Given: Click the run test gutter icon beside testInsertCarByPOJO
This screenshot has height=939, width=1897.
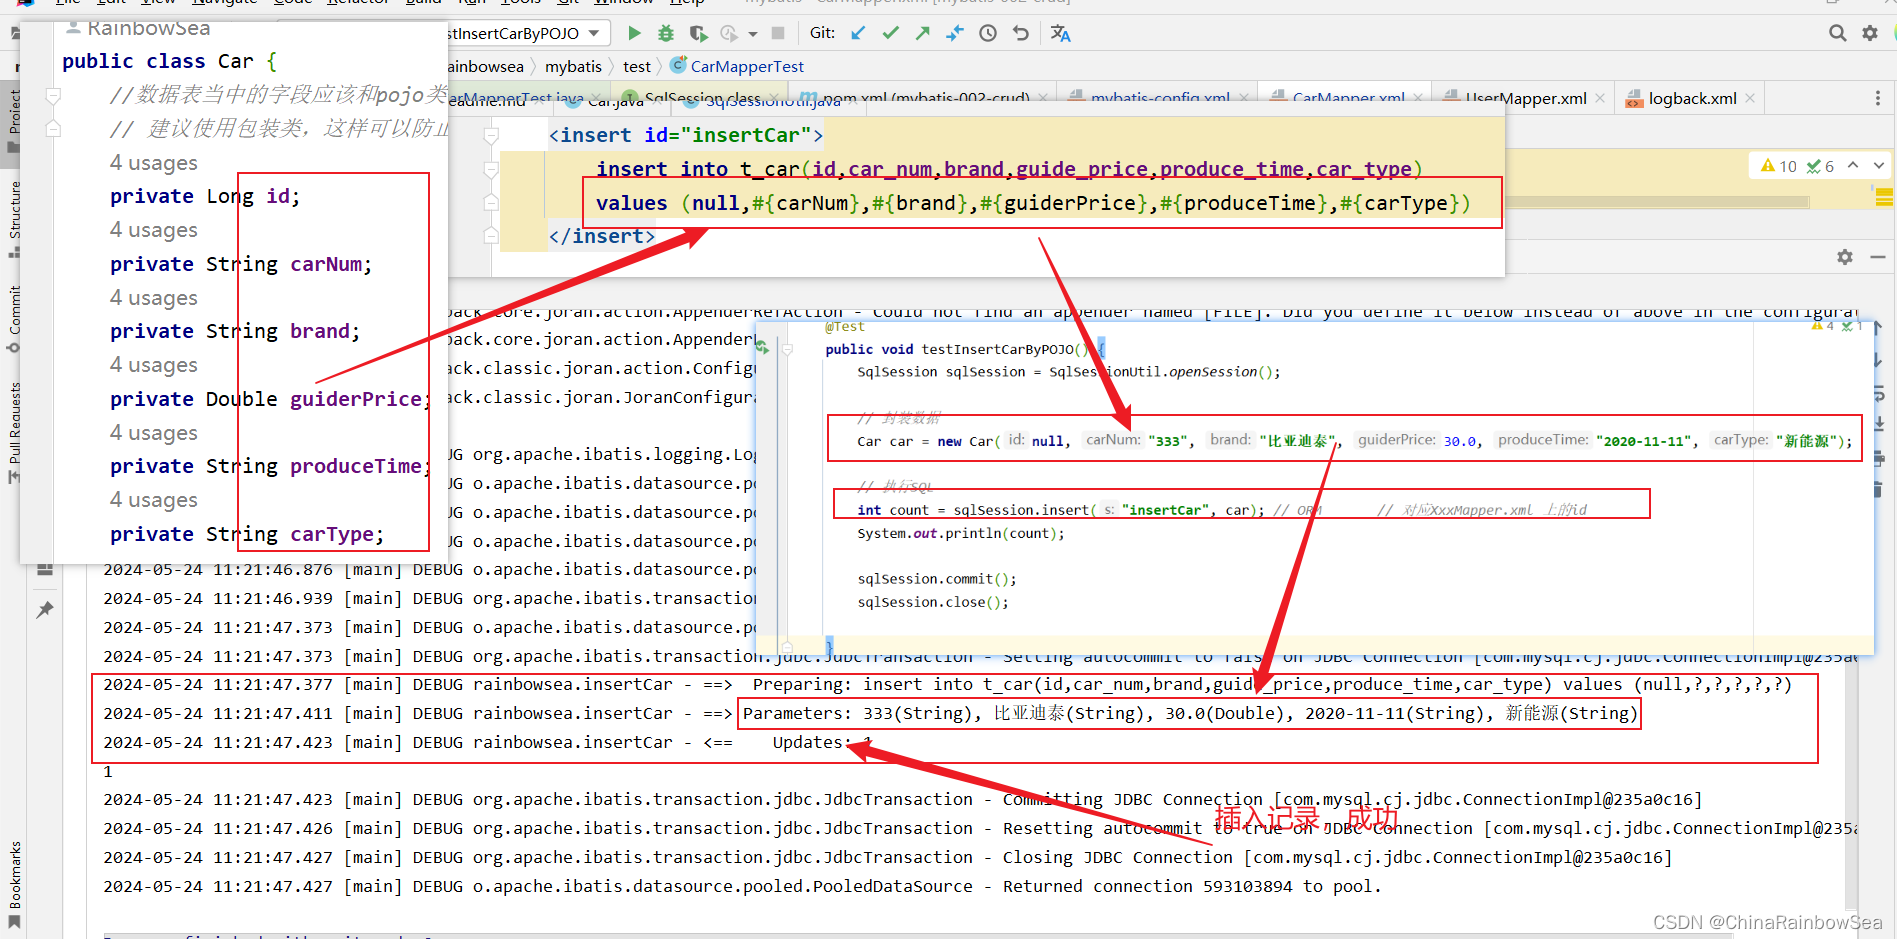Looking at the screenshot, I should click(763, 348).
